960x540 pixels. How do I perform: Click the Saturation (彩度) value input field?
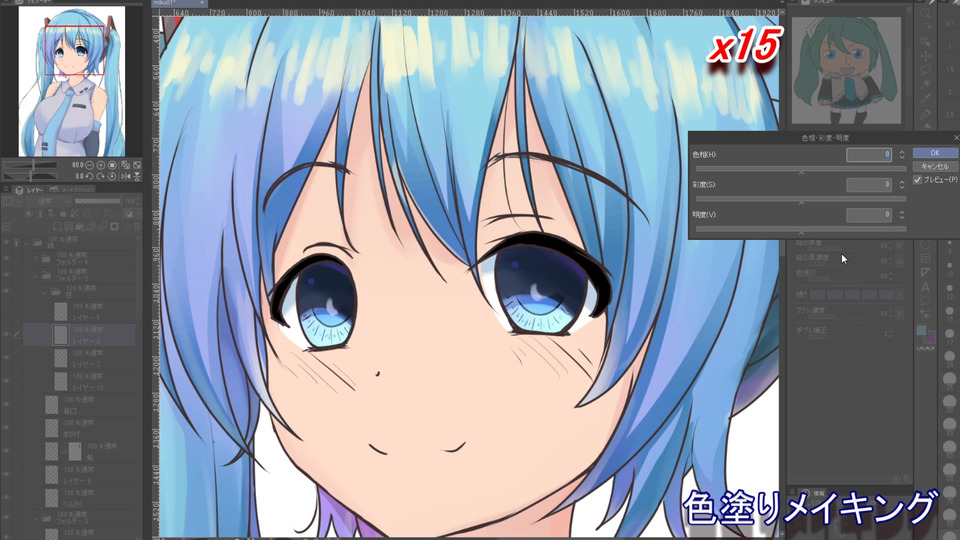click(869, 184)
